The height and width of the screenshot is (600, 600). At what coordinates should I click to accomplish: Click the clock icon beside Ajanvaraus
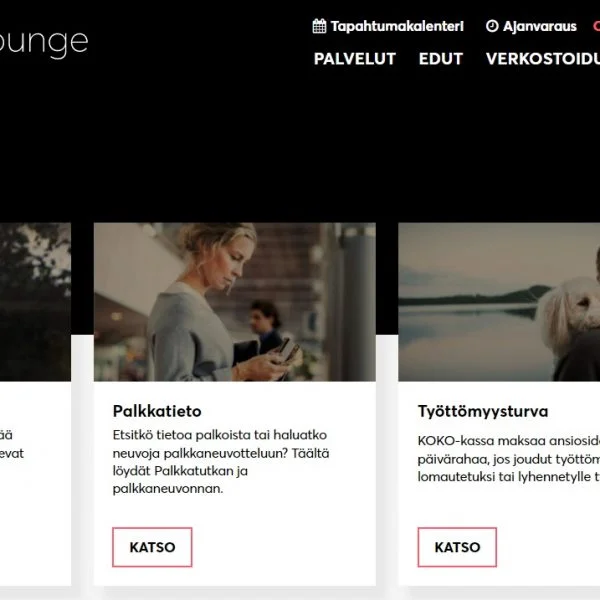point(492,26)
